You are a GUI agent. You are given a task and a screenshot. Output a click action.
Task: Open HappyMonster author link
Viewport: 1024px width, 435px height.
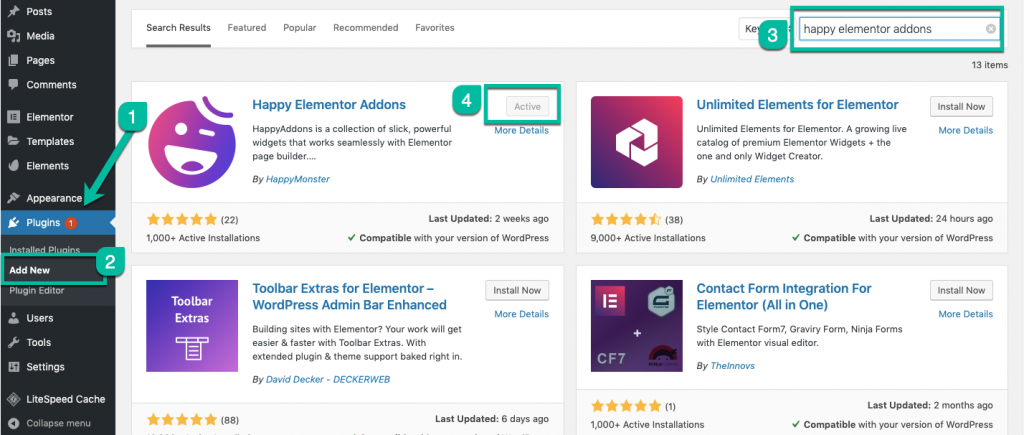[298, 179]
